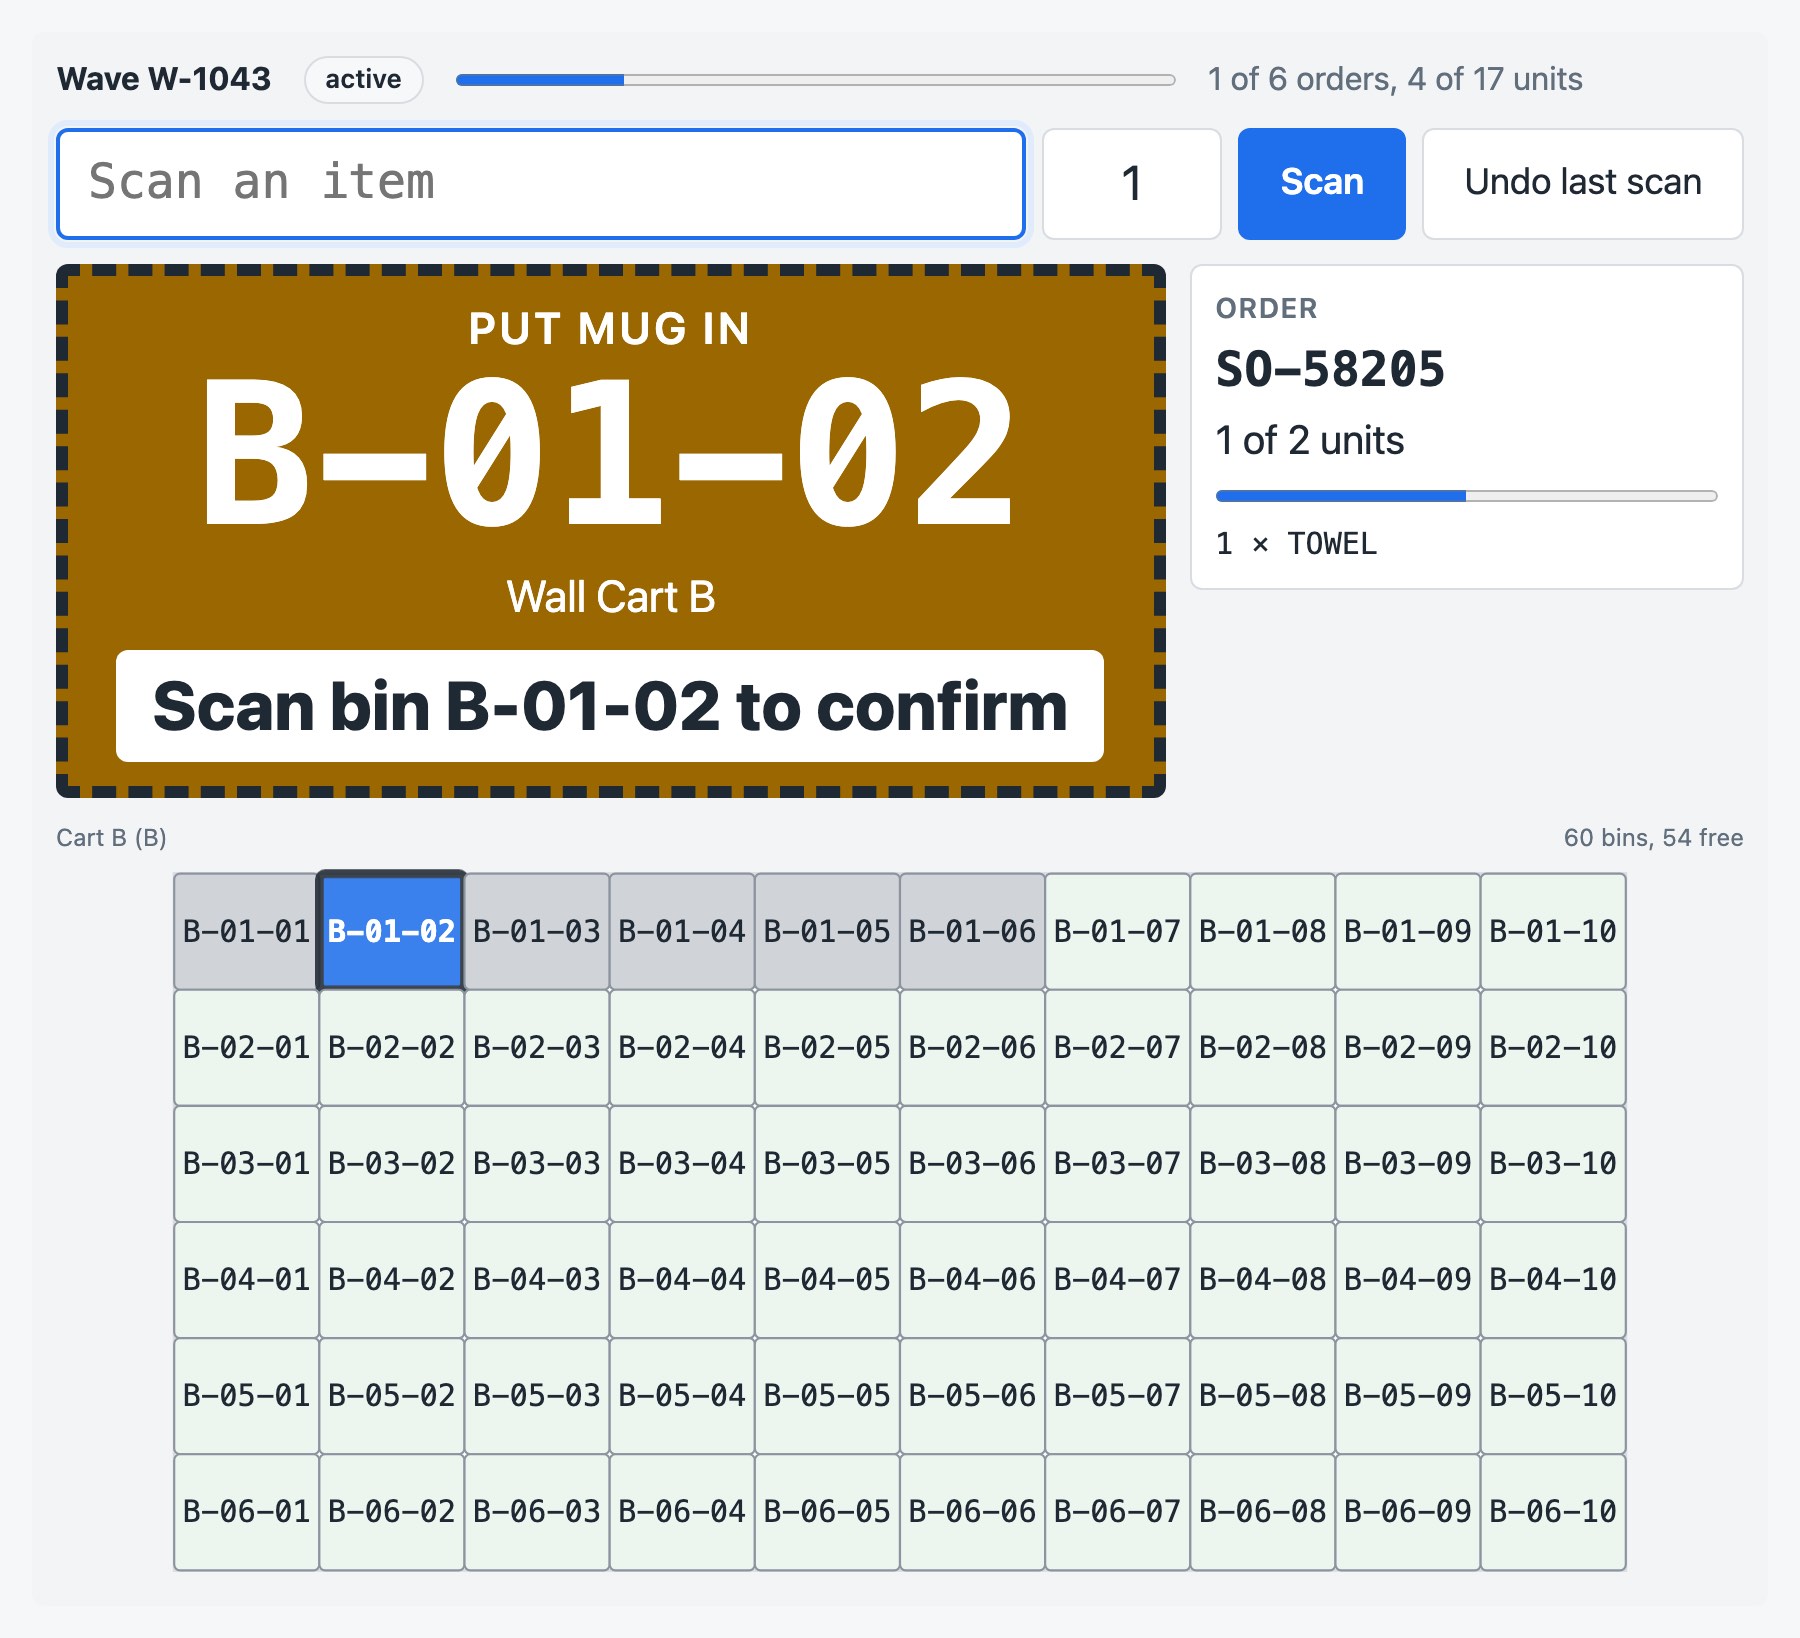This screenshot has height=1638, width=1800.
Task: Select bin B-05-10
Action: pyautogui.click(x=1553, y=1395)
